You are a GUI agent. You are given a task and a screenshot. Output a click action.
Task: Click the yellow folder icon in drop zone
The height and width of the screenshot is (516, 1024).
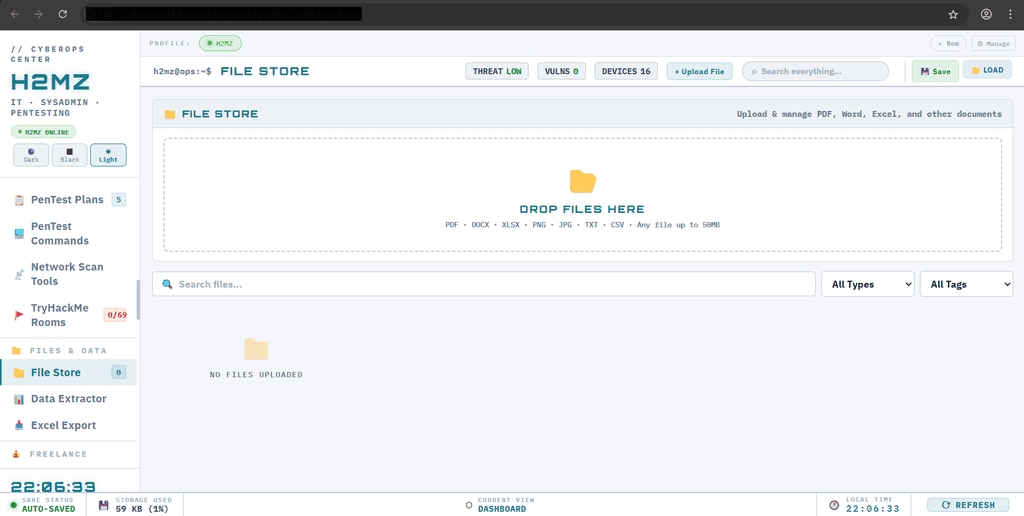click(583, 182)
